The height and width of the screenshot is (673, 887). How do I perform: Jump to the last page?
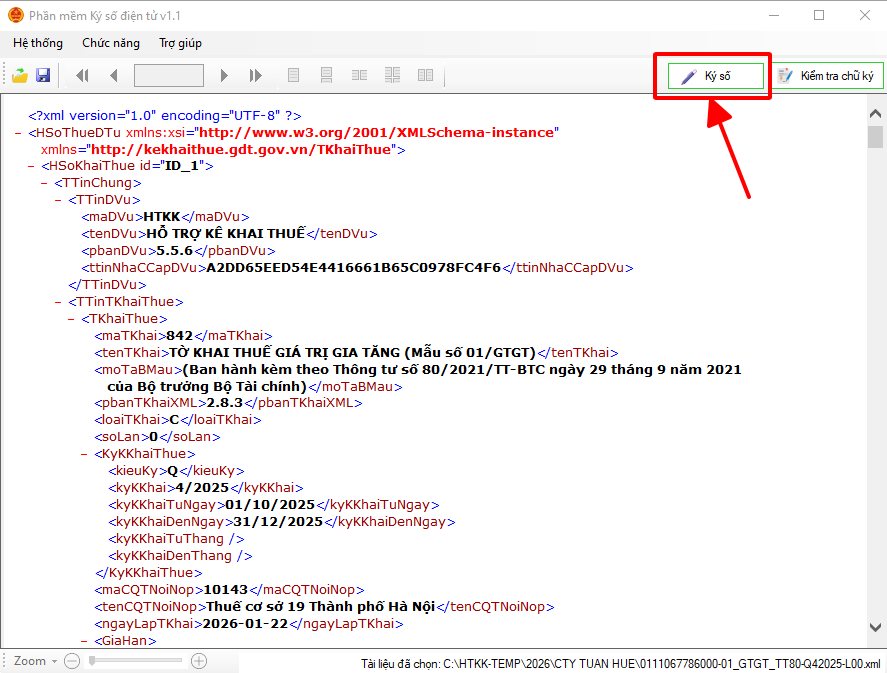click(255, 76)
